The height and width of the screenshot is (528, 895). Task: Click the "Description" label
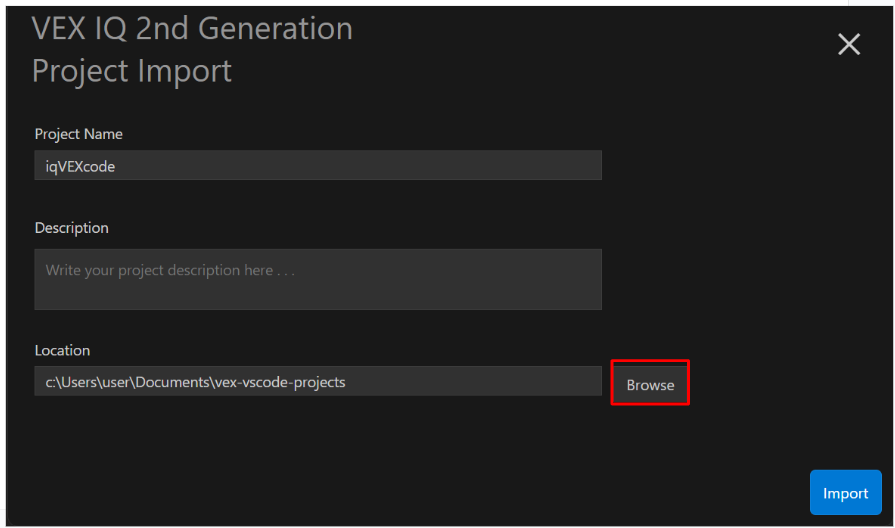pyautogui.click(x=72, y=228)
